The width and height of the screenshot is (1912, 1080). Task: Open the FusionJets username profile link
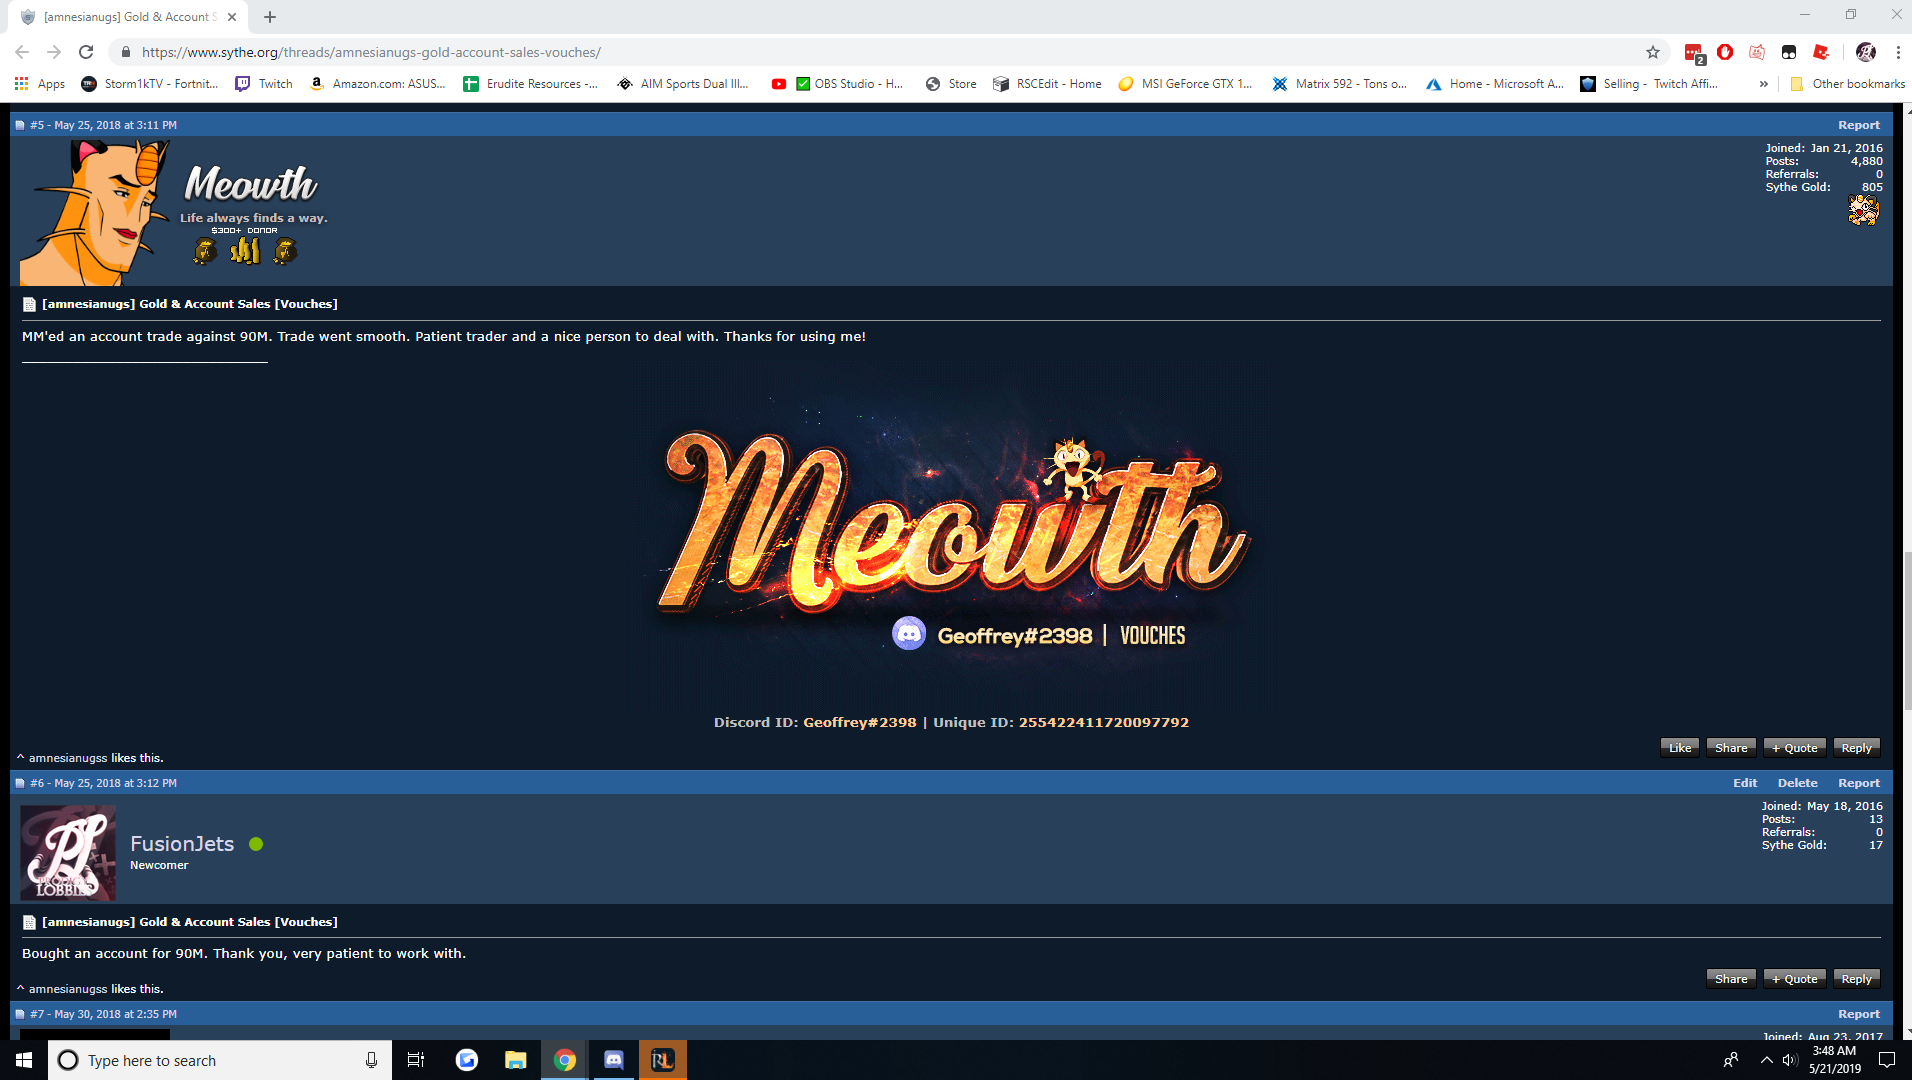182,844
